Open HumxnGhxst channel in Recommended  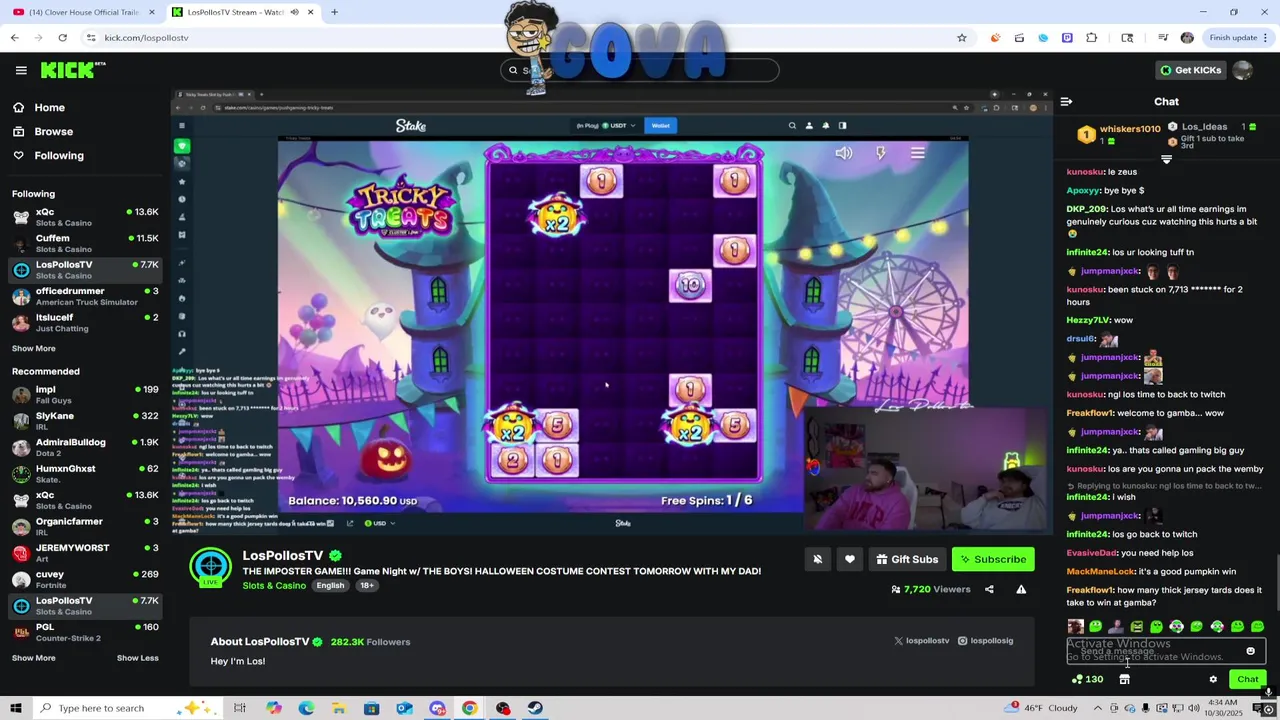85,473
